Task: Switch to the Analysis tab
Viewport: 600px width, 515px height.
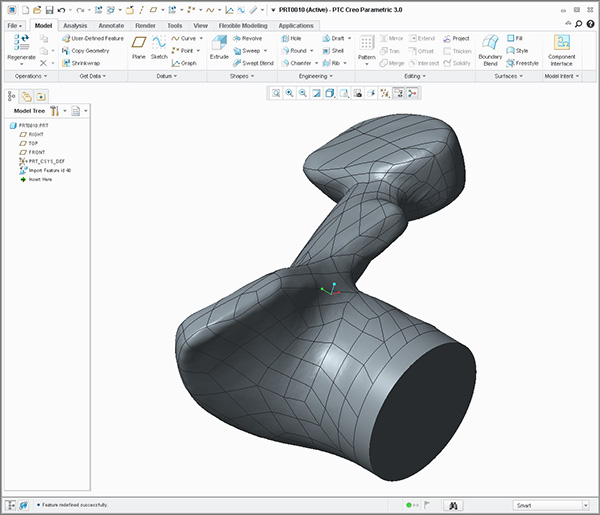Action: click(75, 26)
